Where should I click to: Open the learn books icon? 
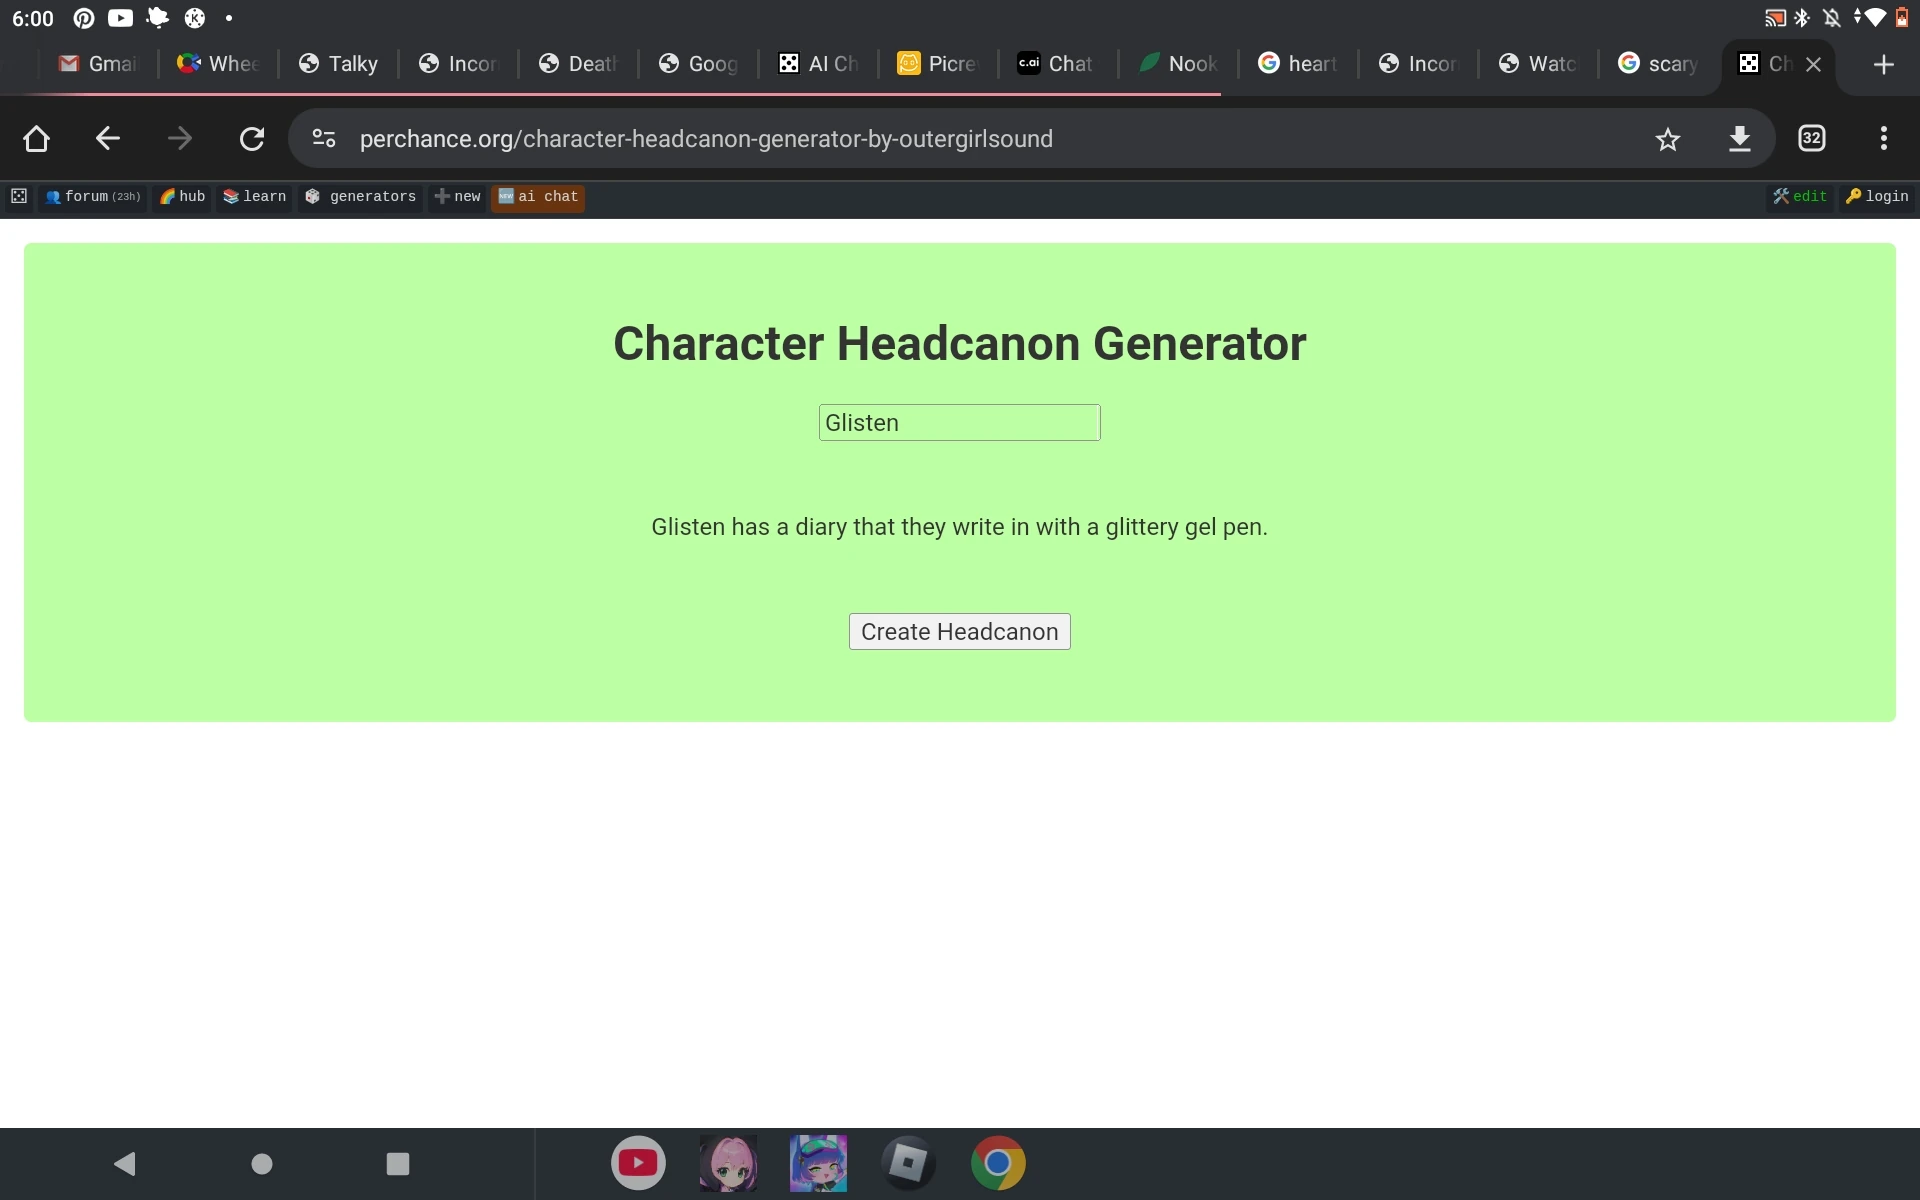pyautogui.click(x=232, y=197)
